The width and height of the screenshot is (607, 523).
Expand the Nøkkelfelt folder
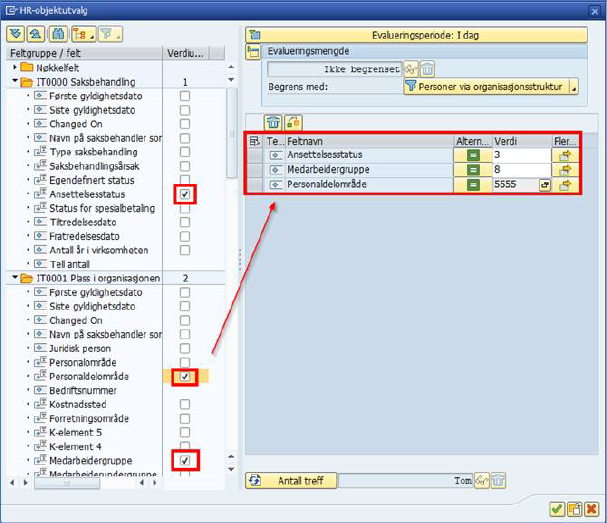click(x=15, y=67)
